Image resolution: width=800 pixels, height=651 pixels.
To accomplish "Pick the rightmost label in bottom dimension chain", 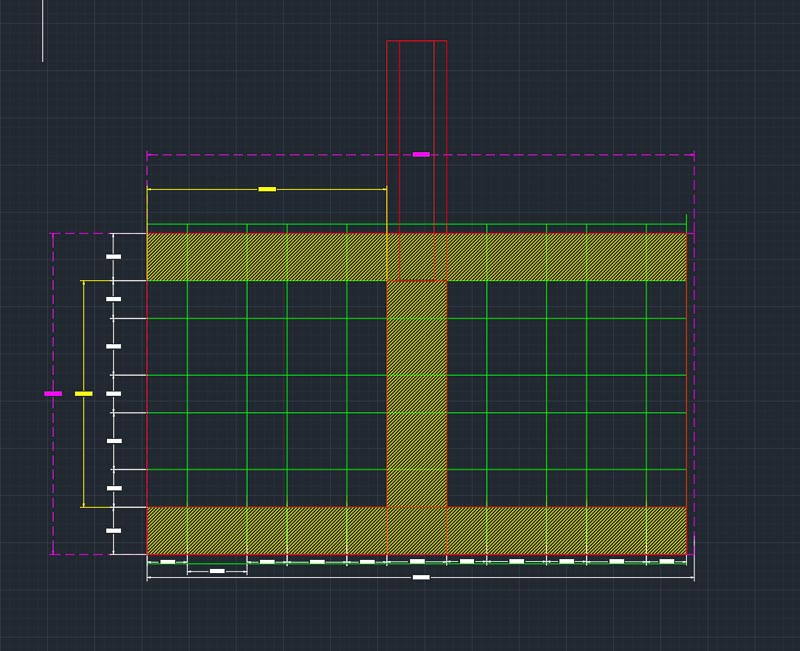I will (667, 562).
